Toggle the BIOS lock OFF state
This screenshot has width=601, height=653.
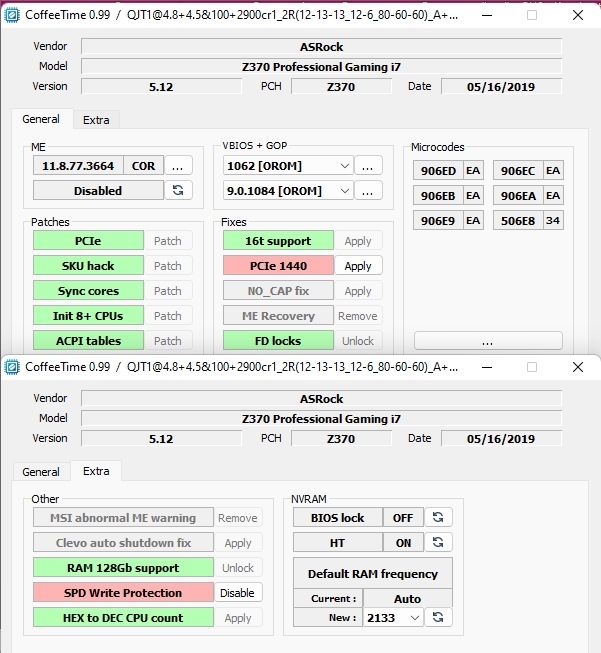[x=403, y=518]
